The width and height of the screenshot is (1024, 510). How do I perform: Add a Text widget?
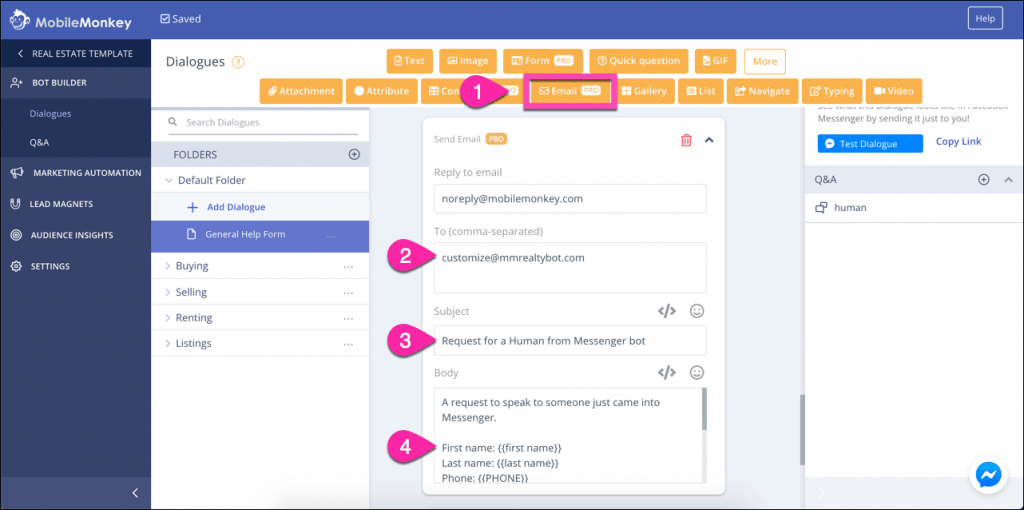pyautogui.click(x=409, y=61)
